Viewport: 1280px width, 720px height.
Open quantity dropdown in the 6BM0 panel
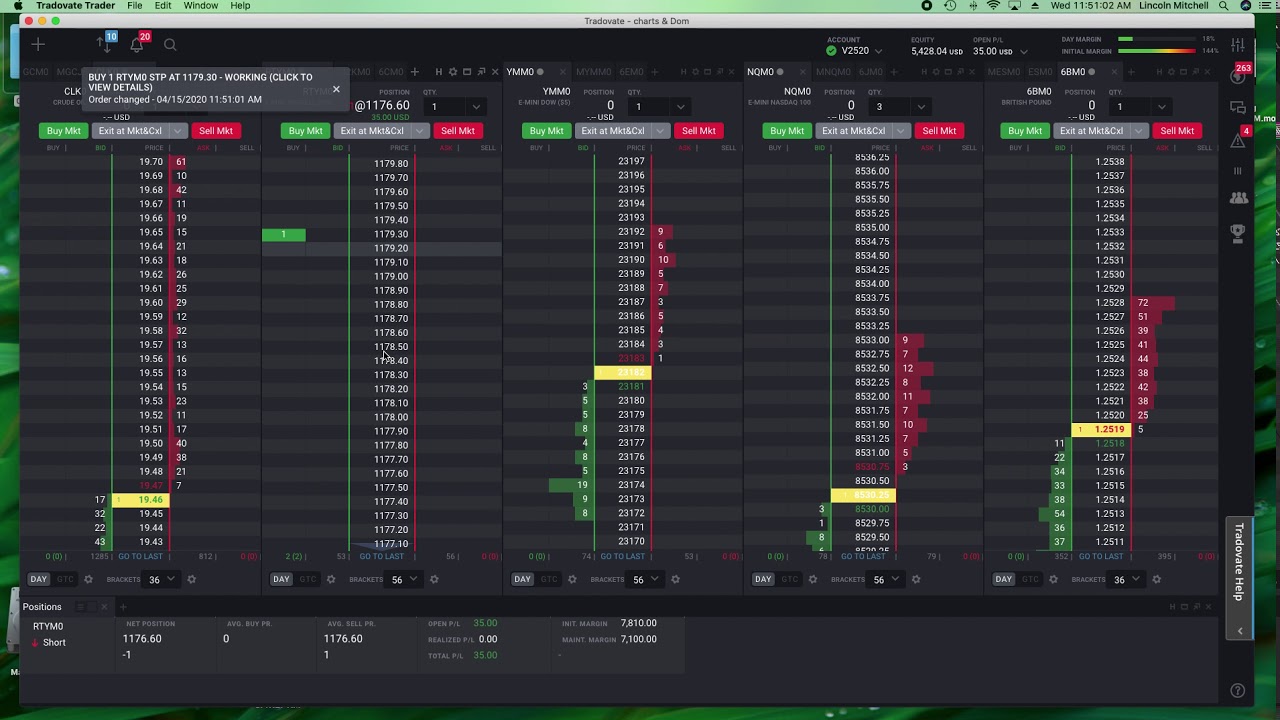coord(1161,106)
